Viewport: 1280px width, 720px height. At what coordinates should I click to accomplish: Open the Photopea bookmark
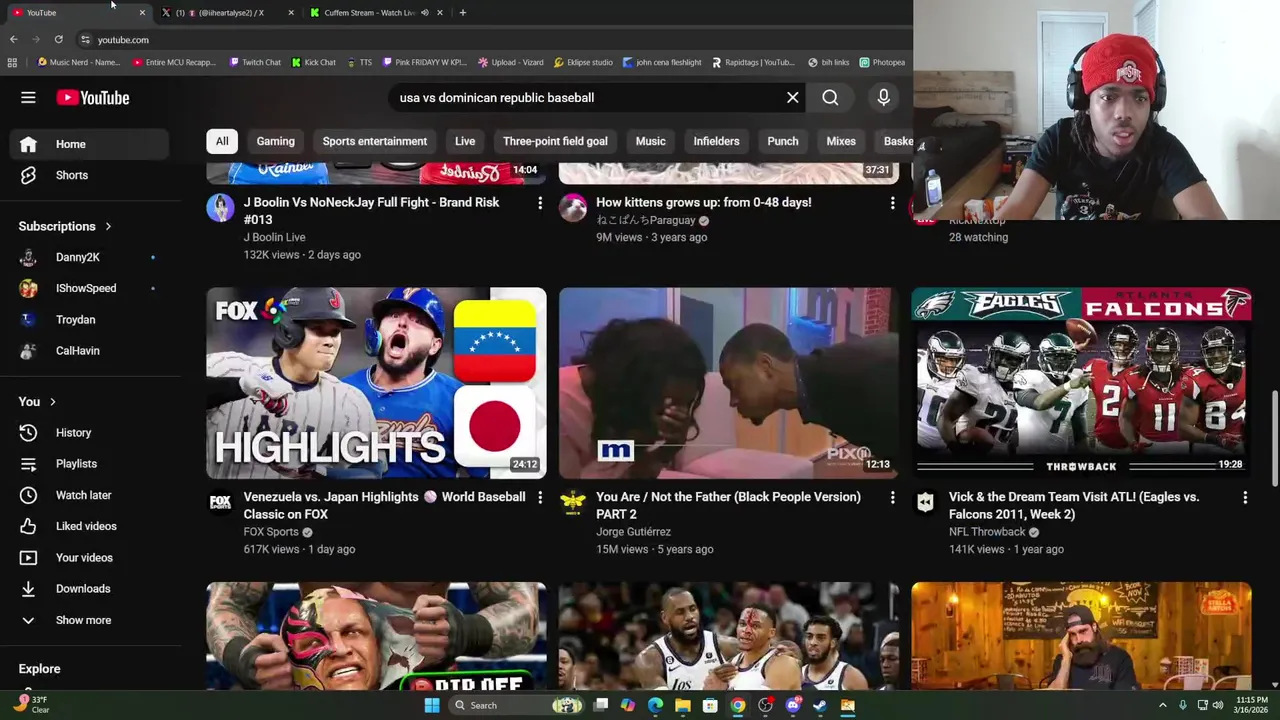click(x=882, y=62)
